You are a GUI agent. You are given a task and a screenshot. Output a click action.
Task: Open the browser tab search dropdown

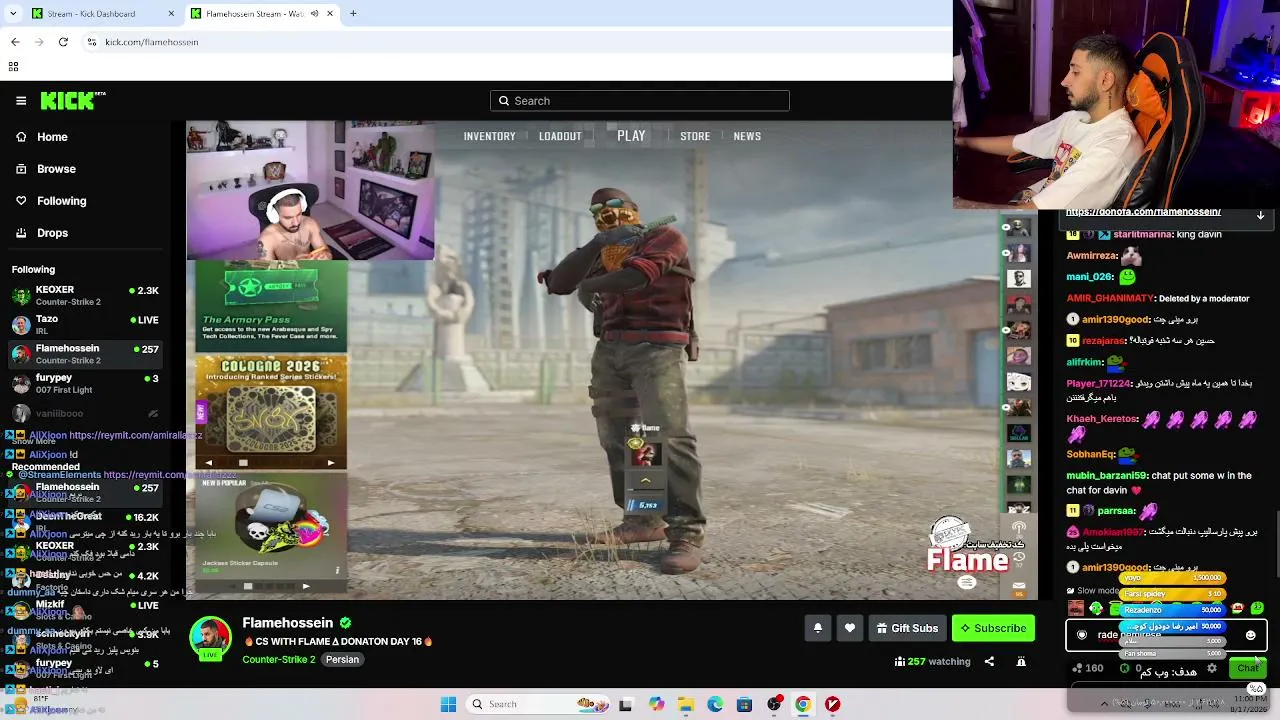pyautogui.click(x=13, y=14)
